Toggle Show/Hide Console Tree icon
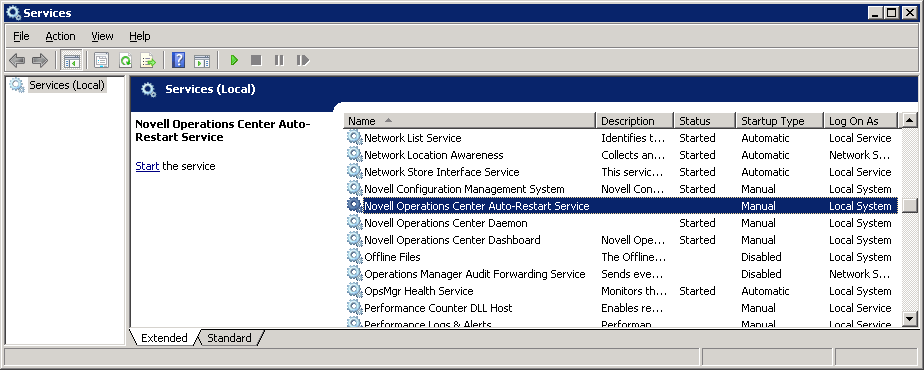Viewport: 924px width, 370px height. coord(72,60)
